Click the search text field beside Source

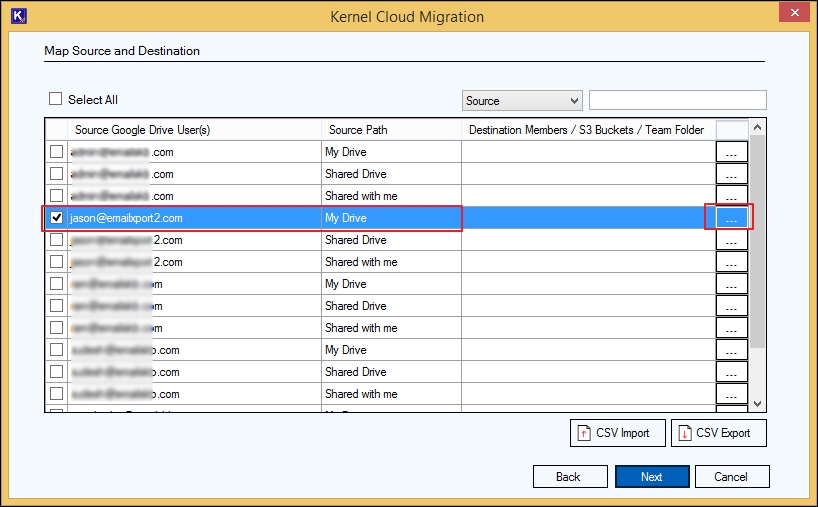(678, 100)
